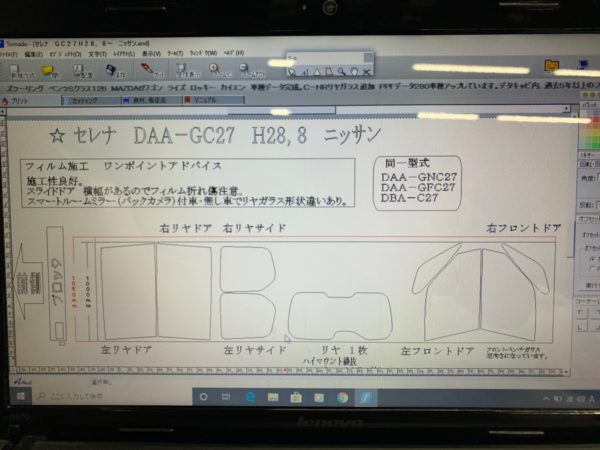The height and width of the screenshot is (450, 600).
Task: Click the 反転 flip input field
Action: [x=598, y=205]
